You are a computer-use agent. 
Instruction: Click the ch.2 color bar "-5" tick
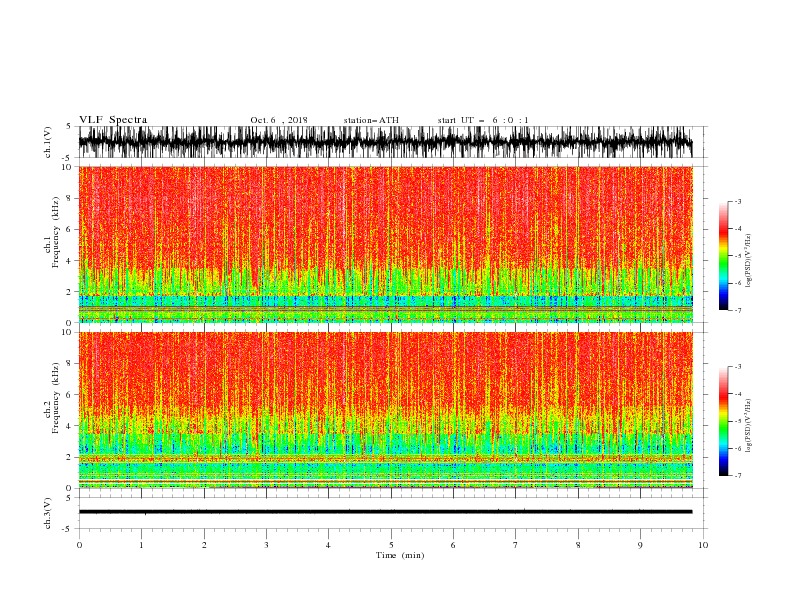pyautogui.click(x=738, y=421)
